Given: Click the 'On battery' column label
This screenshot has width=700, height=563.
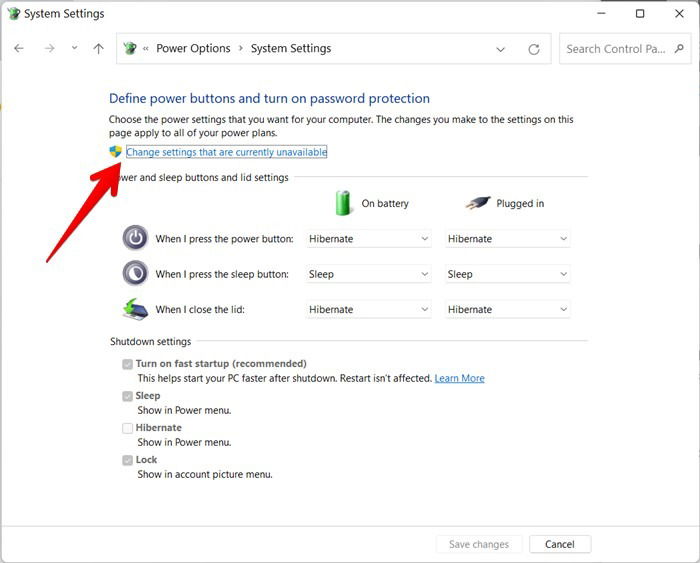Looking at the screenshot, I should 385,204.
